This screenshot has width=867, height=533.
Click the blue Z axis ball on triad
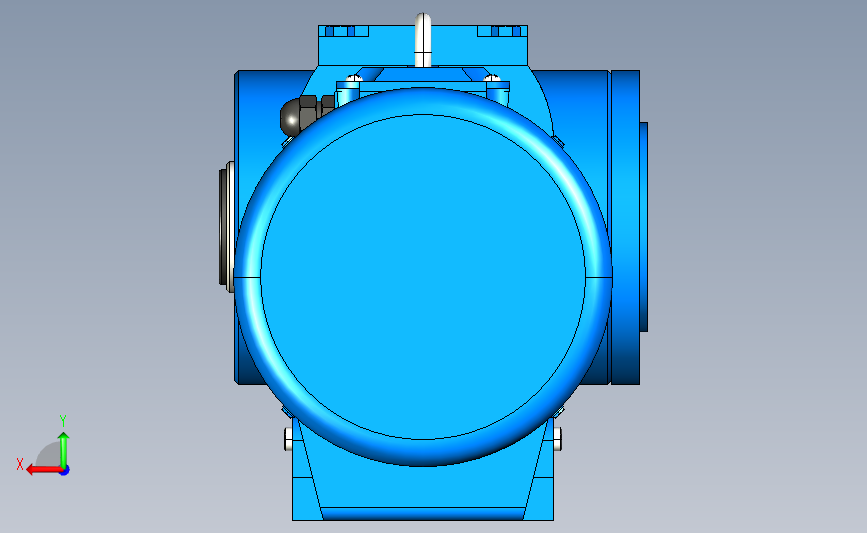click(65, 471)
